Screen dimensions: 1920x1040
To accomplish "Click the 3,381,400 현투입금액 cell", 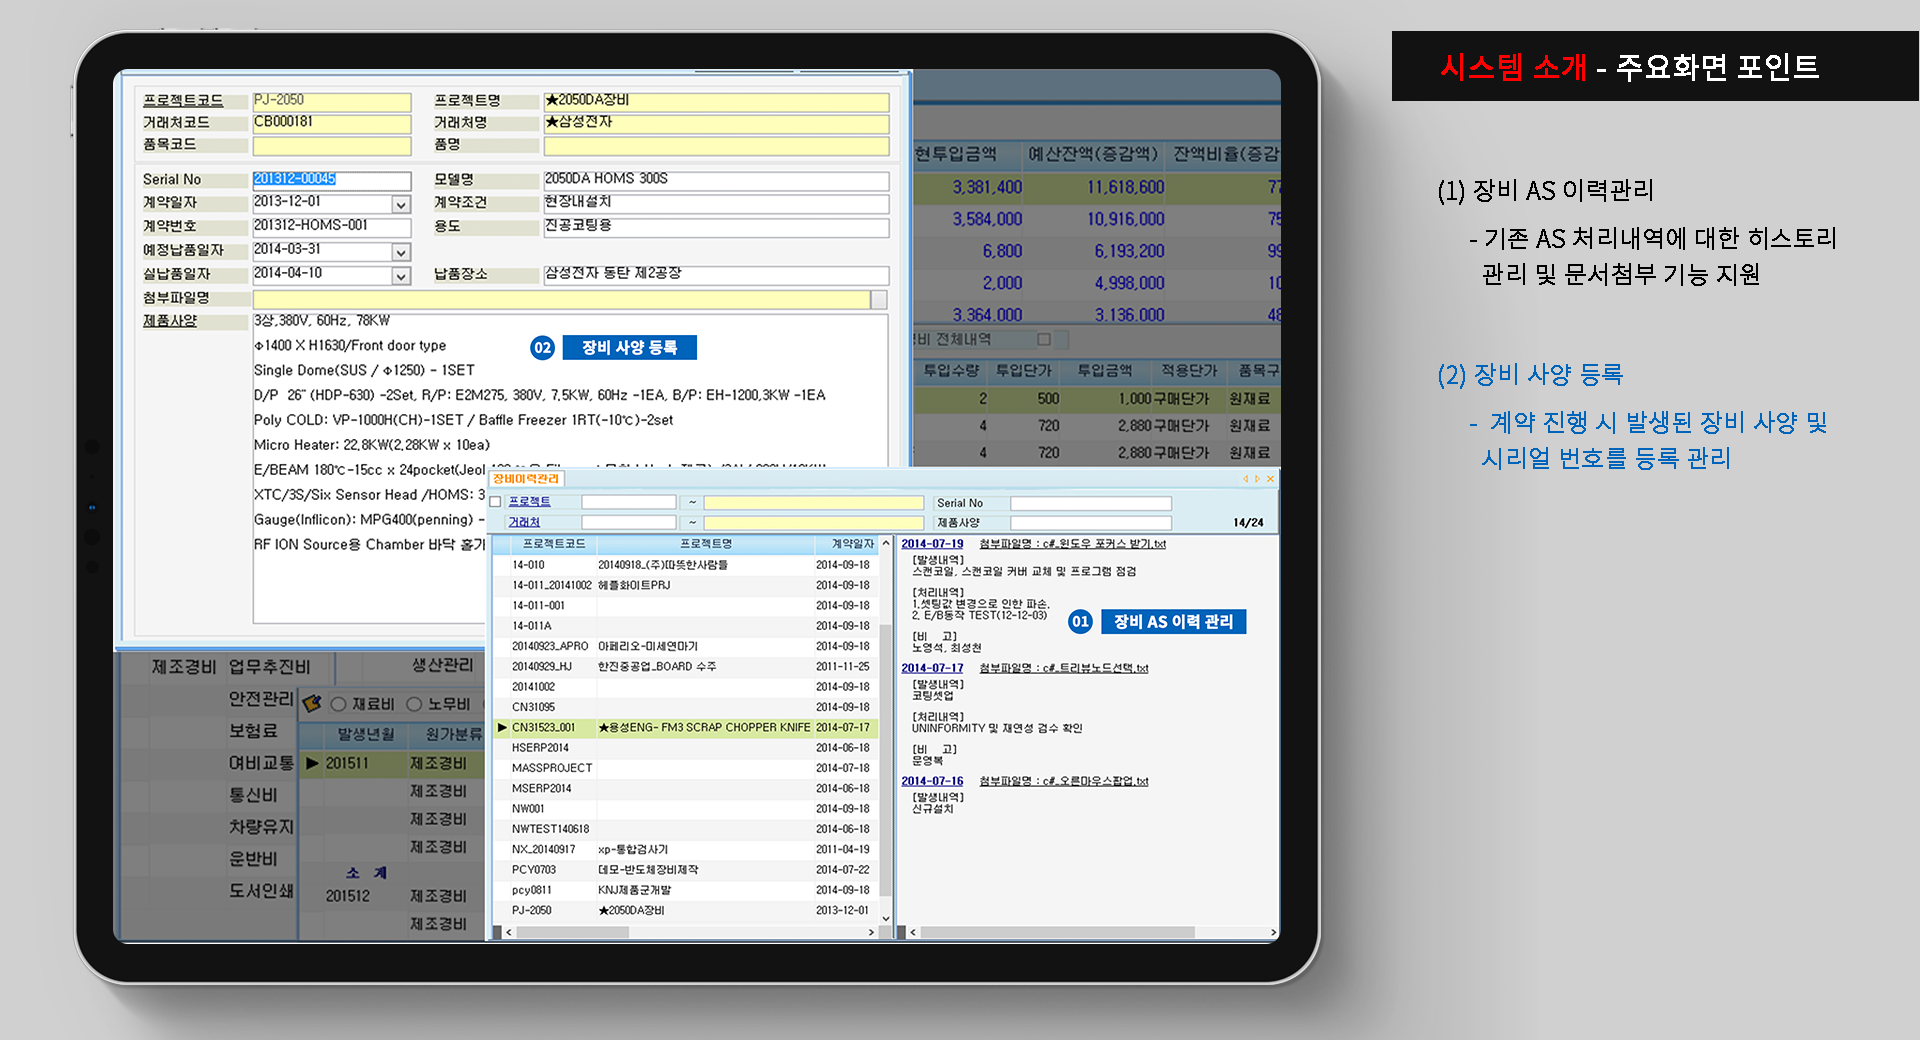I will 986,187.
